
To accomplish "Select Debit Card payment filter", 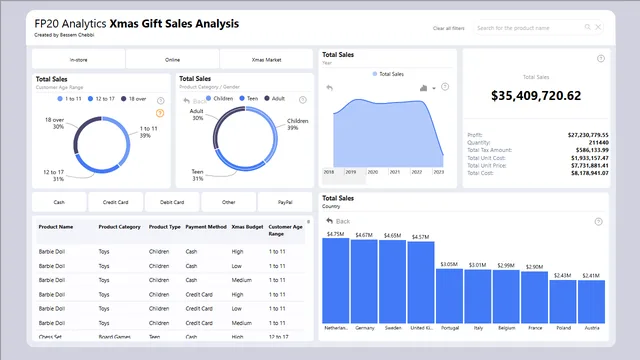I will point(172,202).
